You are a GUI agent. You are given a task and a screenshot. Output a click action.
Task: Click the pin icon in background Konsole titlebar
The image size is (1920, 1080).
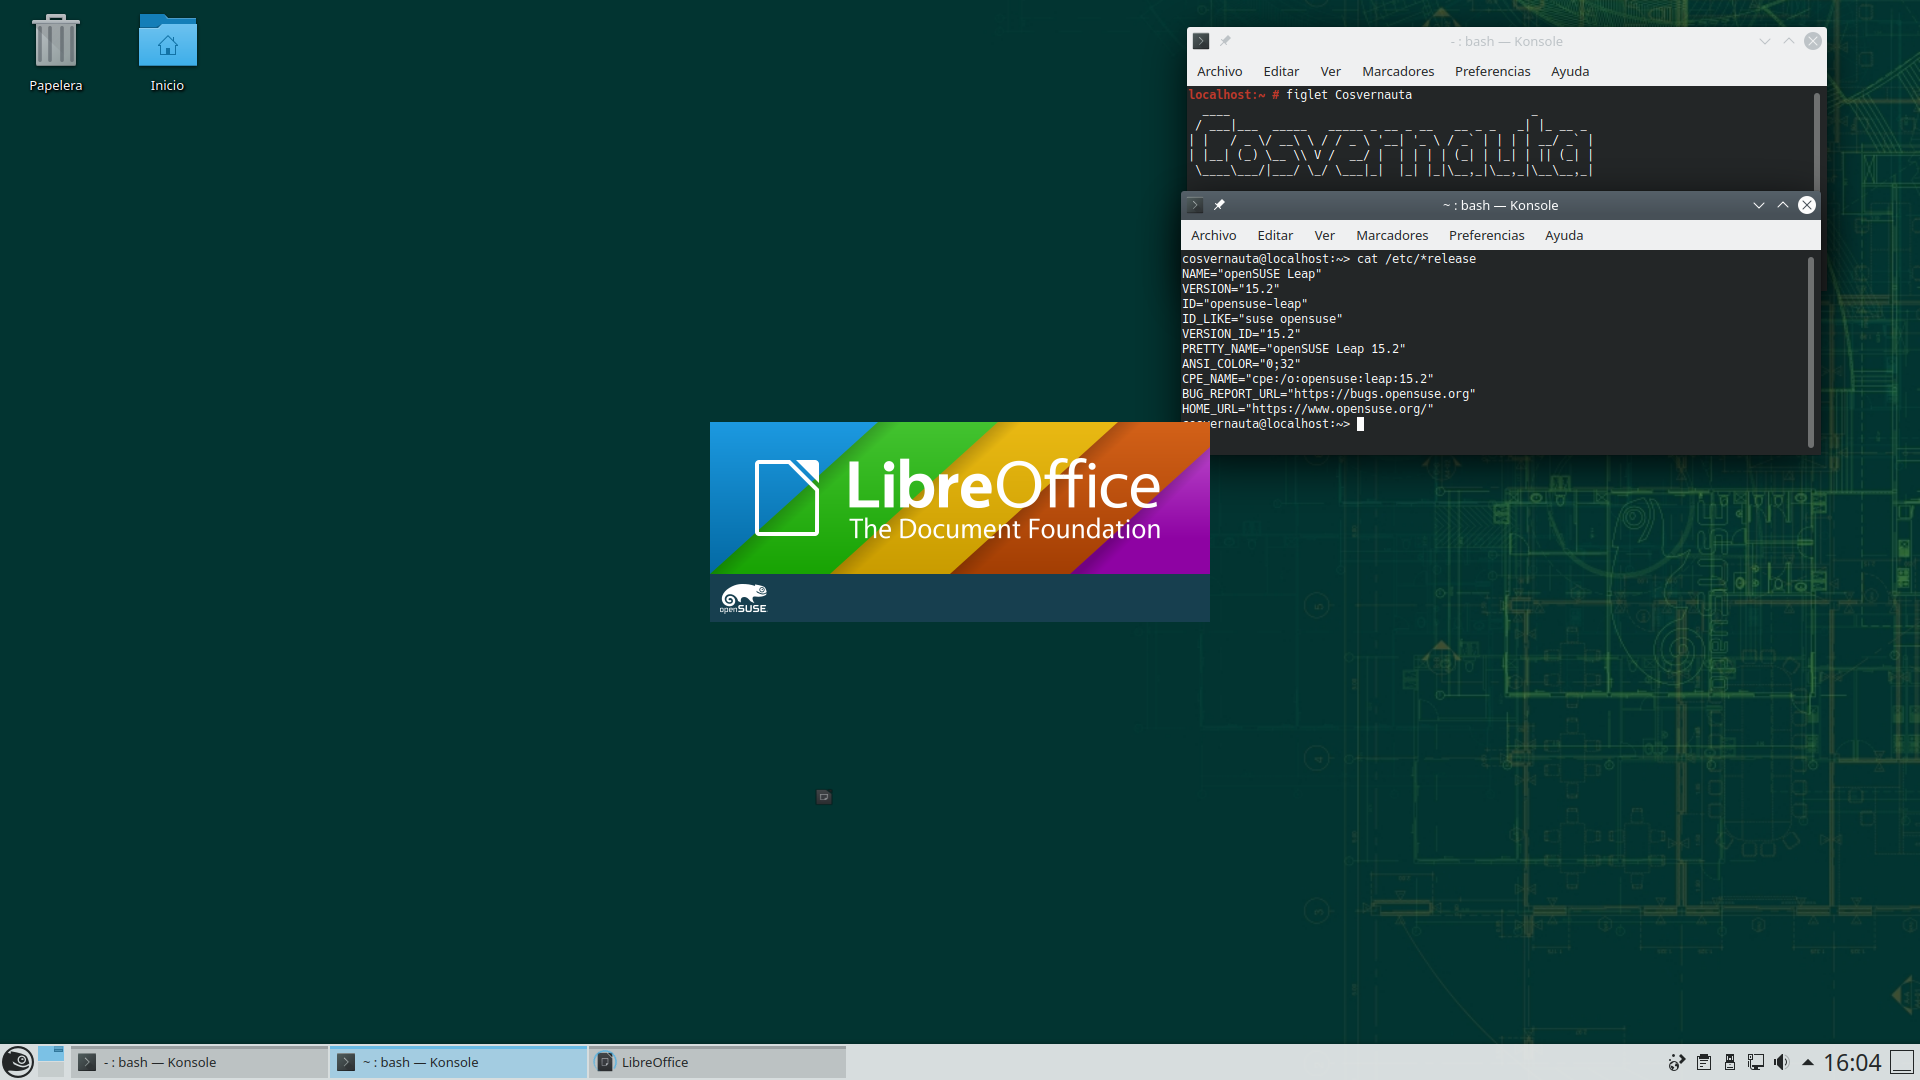tap(1225, 41)
